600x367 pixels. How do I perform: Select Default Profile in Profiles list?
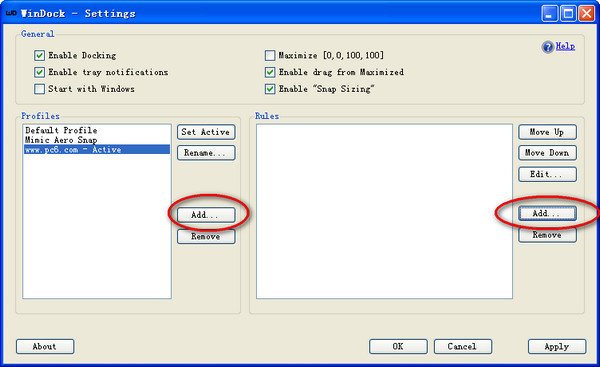pyautogui.click(x=97, y=130)
